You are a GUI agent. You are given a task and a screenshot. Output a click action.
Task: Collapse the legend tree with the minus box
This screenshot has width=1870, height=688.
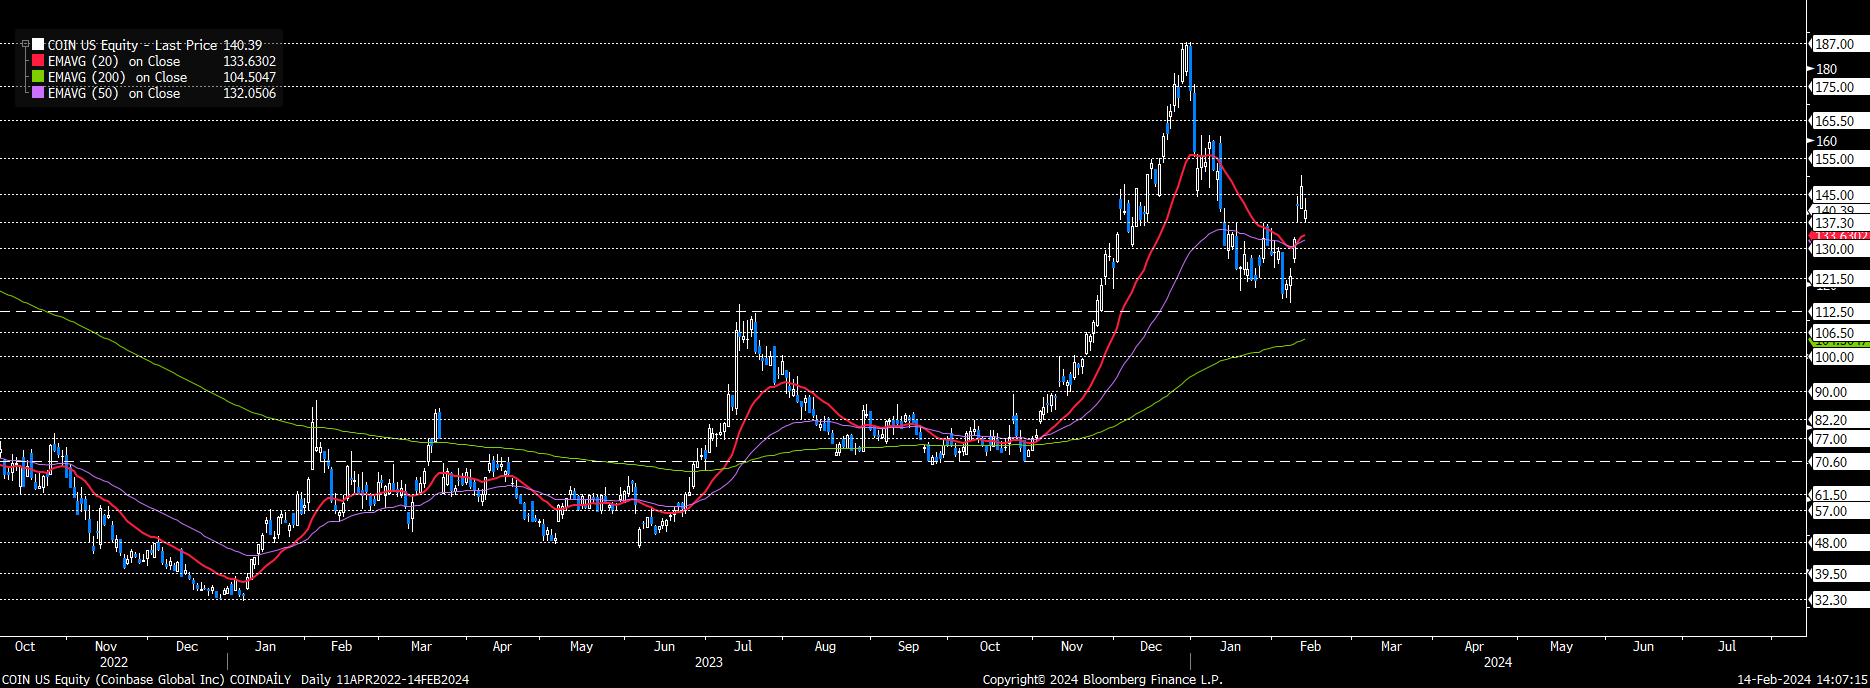[x=25, y=44]
